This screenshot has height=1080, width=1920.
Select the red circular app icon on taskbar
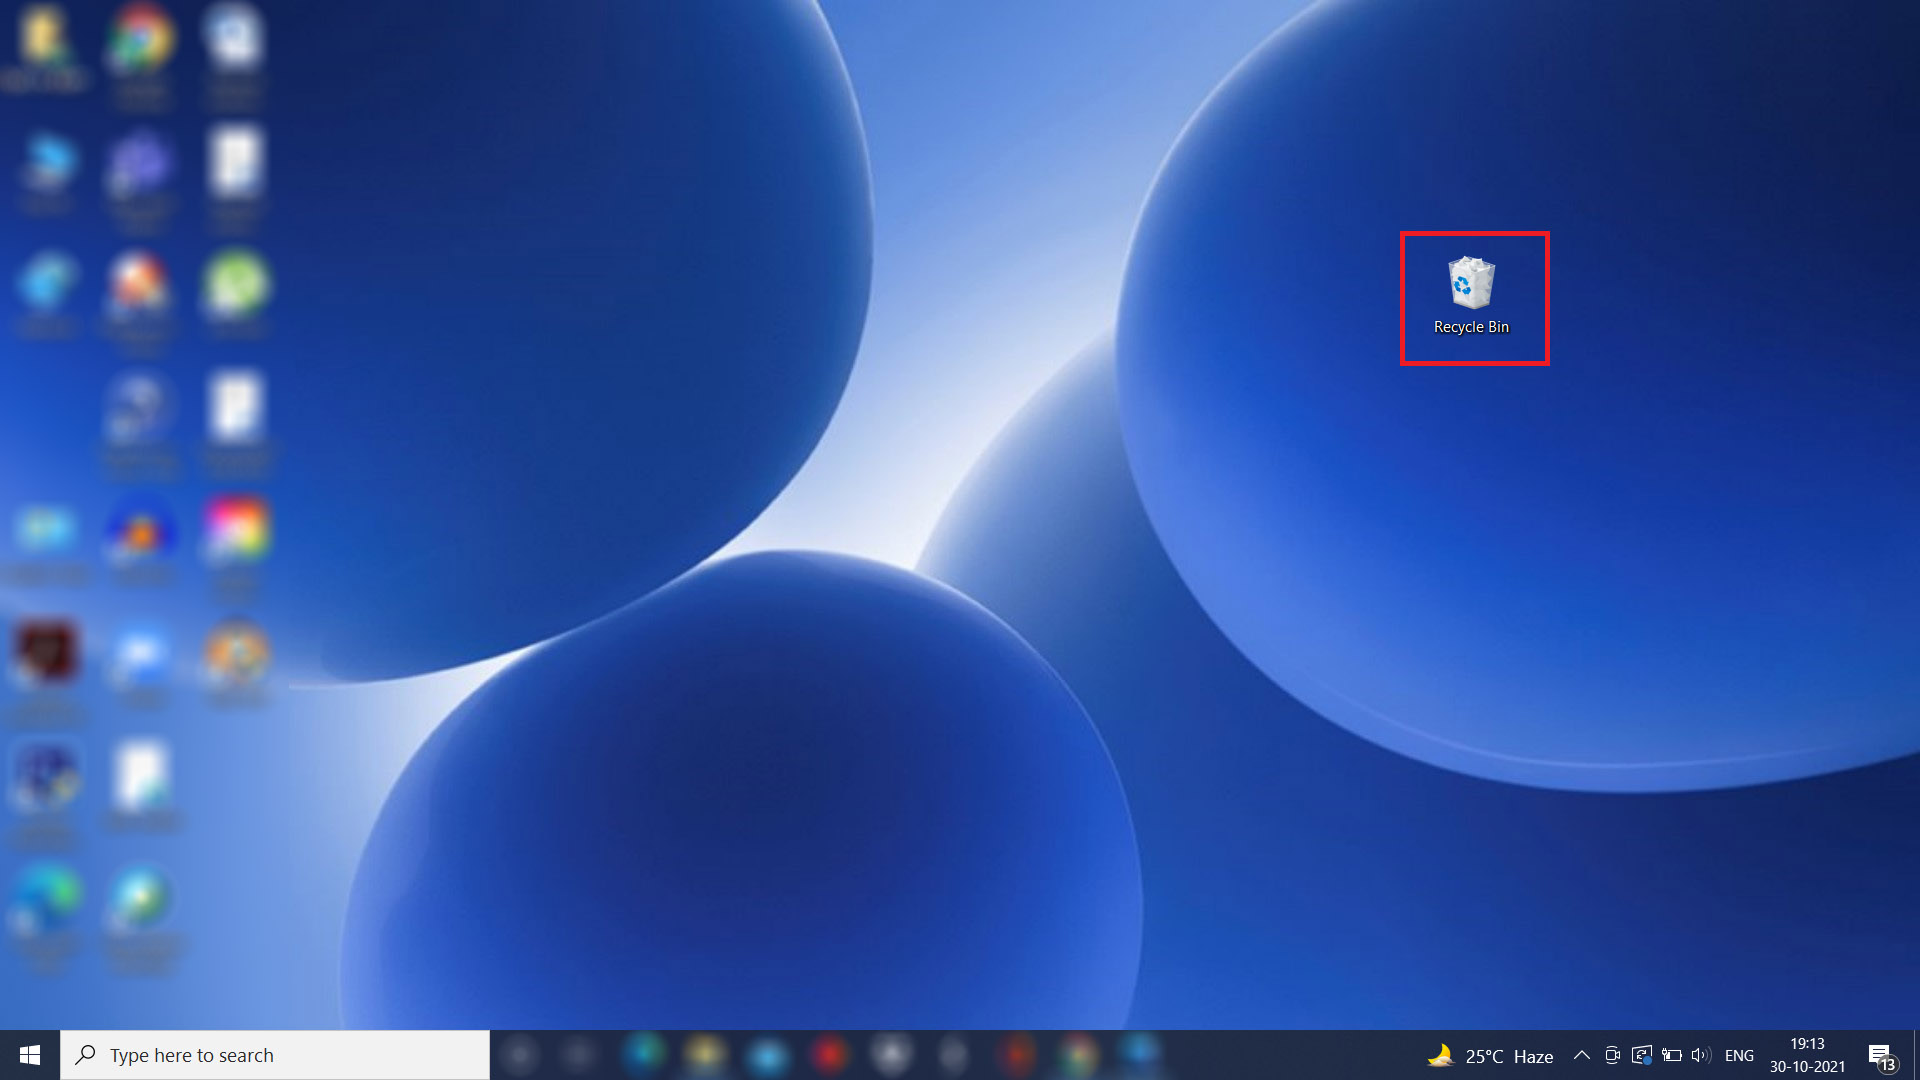pyautogui.click(x=830, y=1054)
